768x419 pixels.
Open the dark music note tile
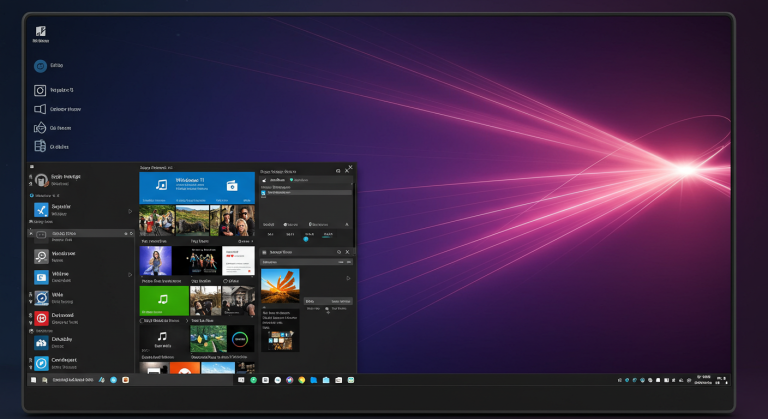click(x=164, y=339)
